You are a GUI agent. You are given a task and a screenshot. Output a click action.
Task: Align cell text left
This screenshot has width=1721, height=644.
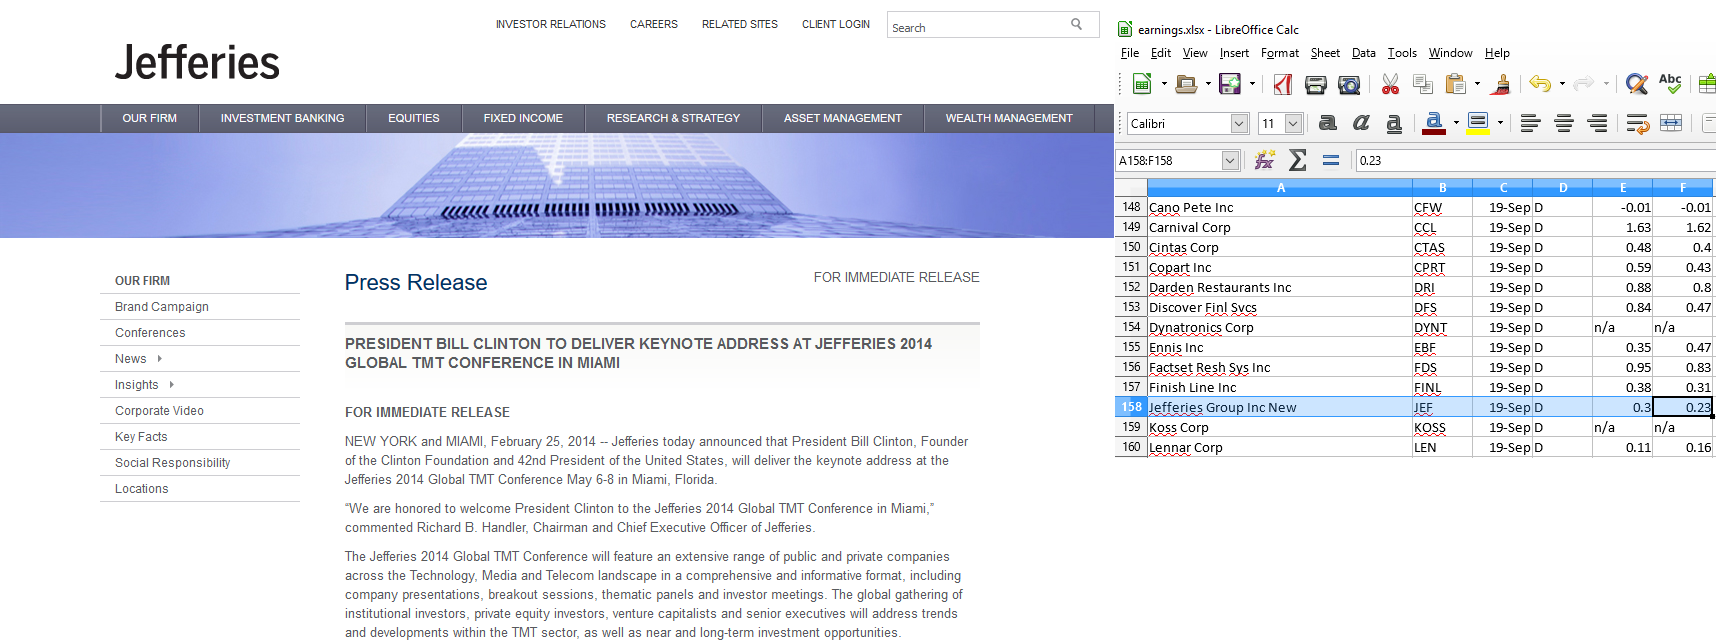(x=1530, y=123)
